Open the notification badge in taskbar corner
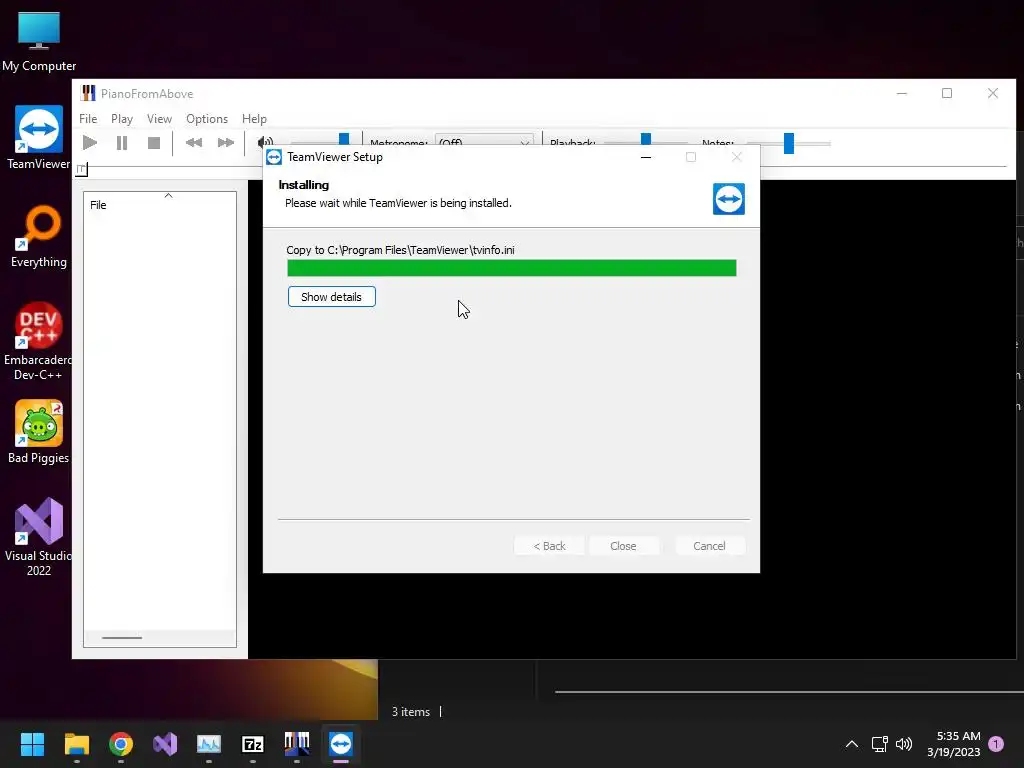 (996, 744)
